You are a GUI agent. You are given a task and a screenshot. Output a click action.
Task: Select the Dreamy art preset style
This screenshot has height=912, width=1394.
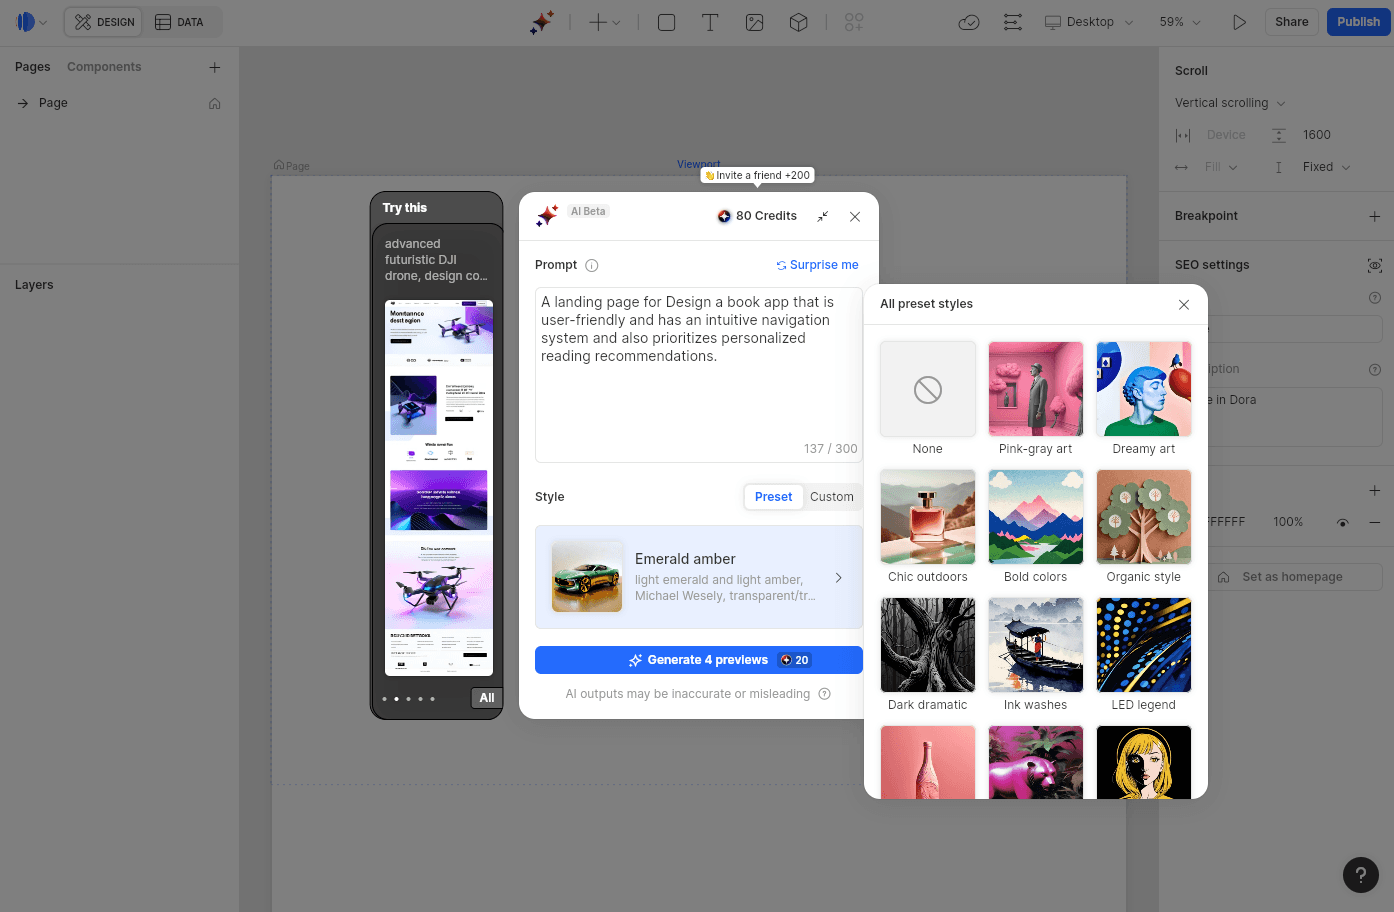(x=1143, y=389)
